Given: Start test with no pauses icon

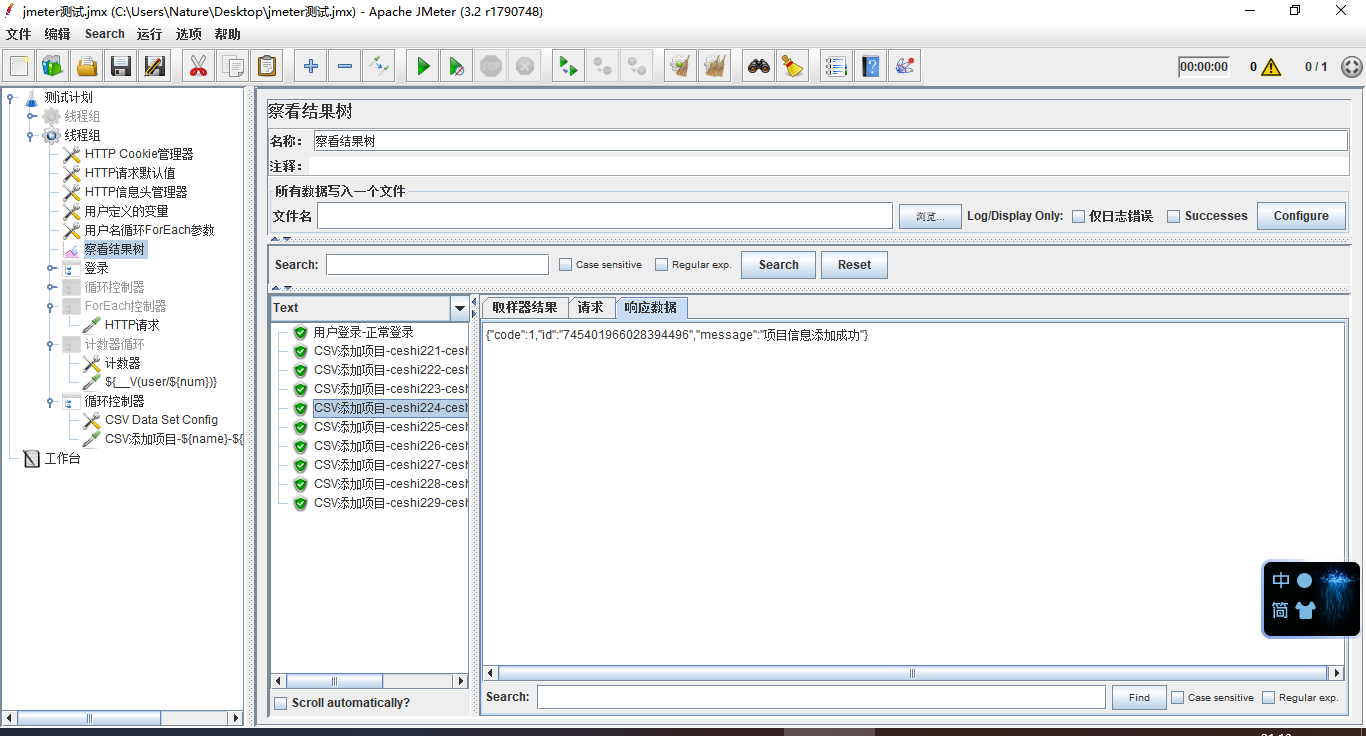Looking at the screenshot, I should [x=456, y=67].
